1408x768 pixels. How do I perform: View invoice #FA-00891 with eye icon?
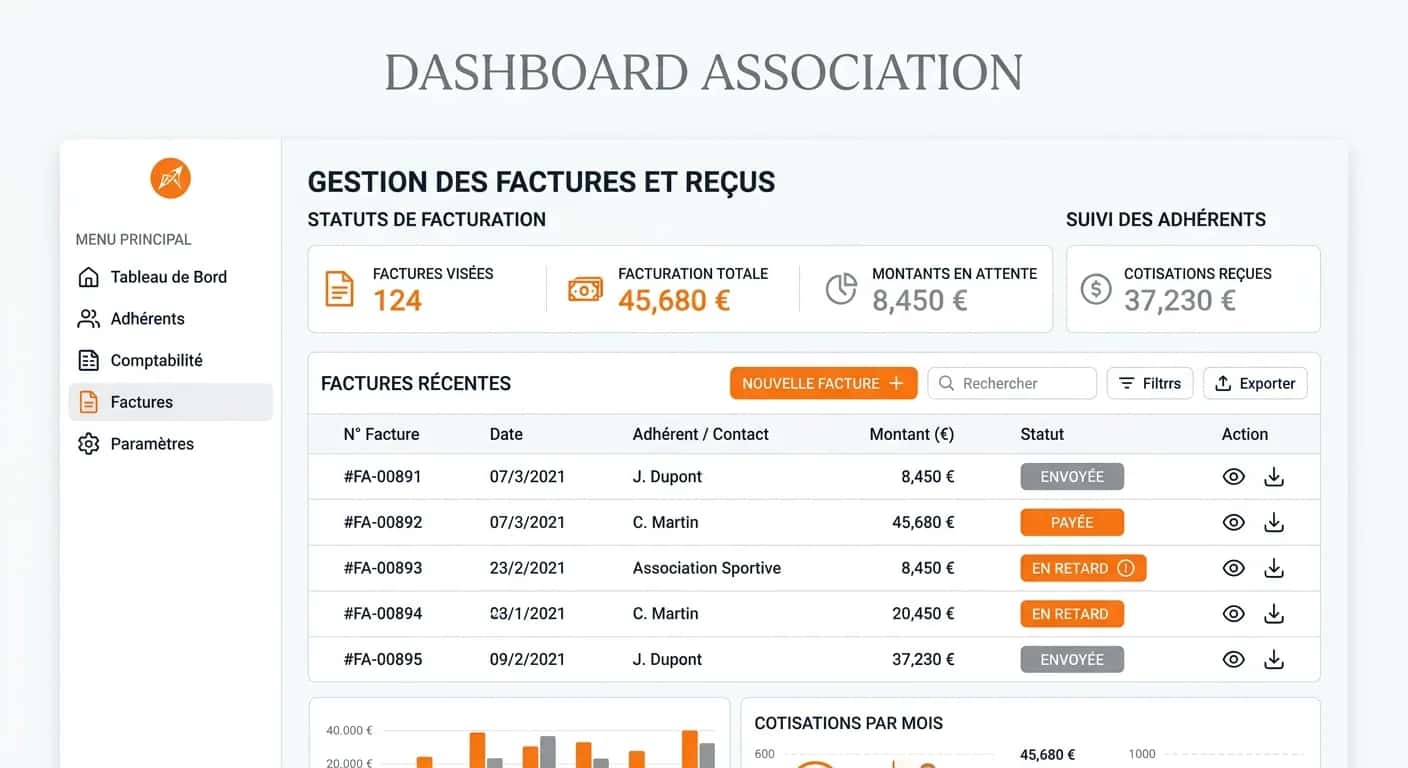pos(1234,477)
